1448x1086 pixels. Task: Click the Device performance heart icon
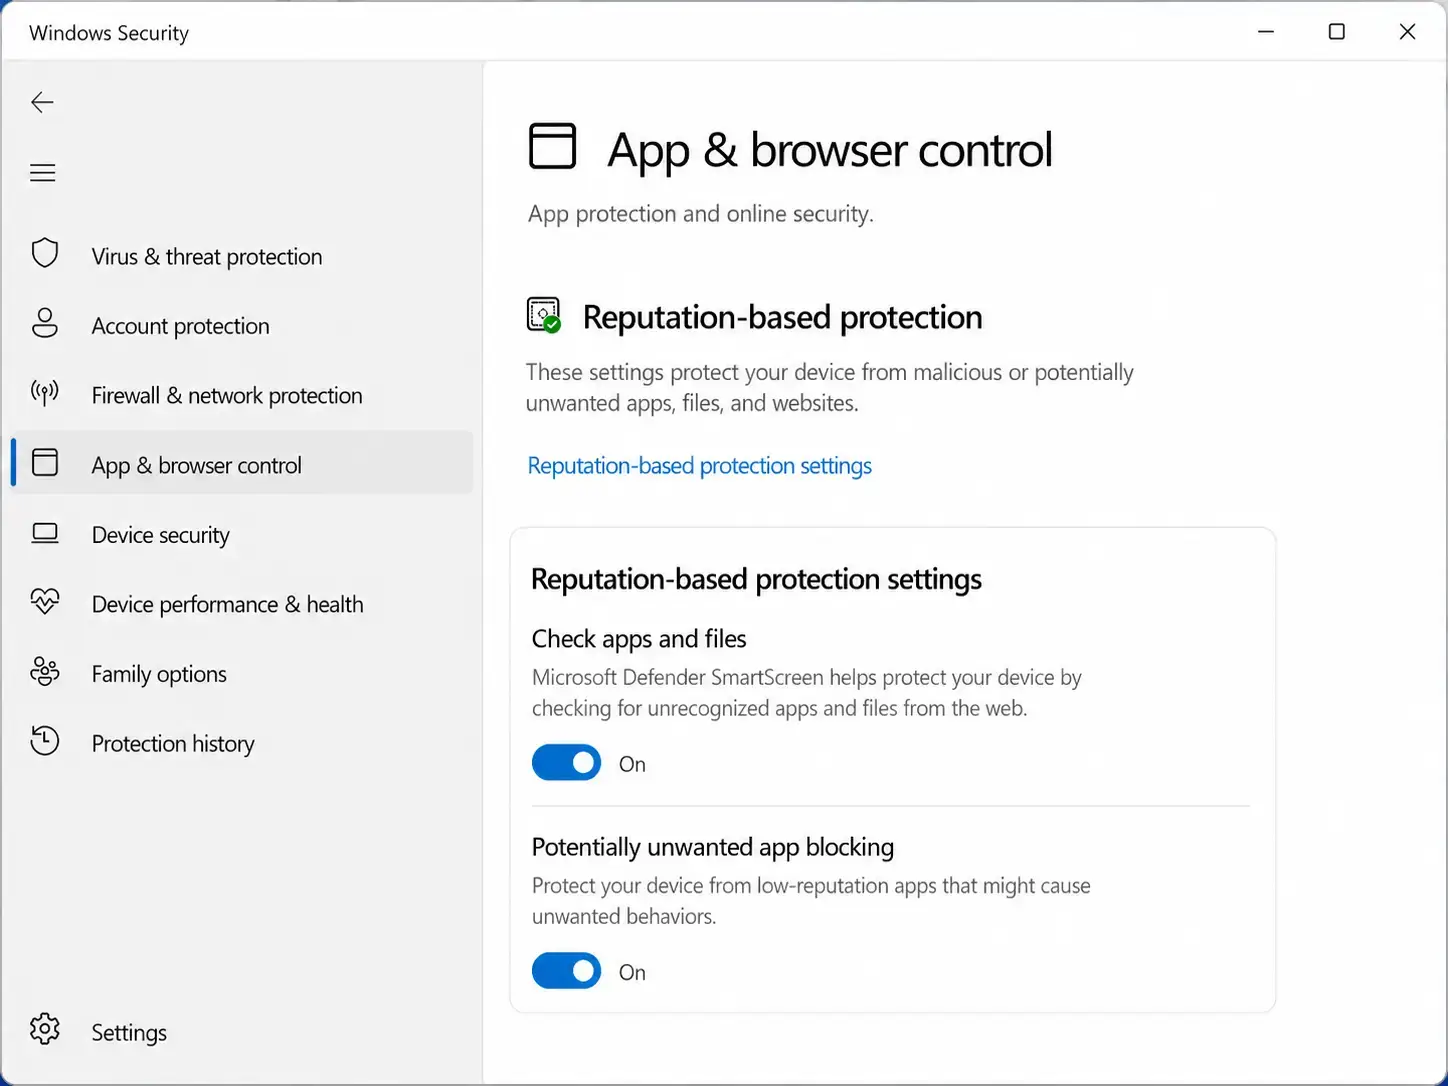coord(45,601)
